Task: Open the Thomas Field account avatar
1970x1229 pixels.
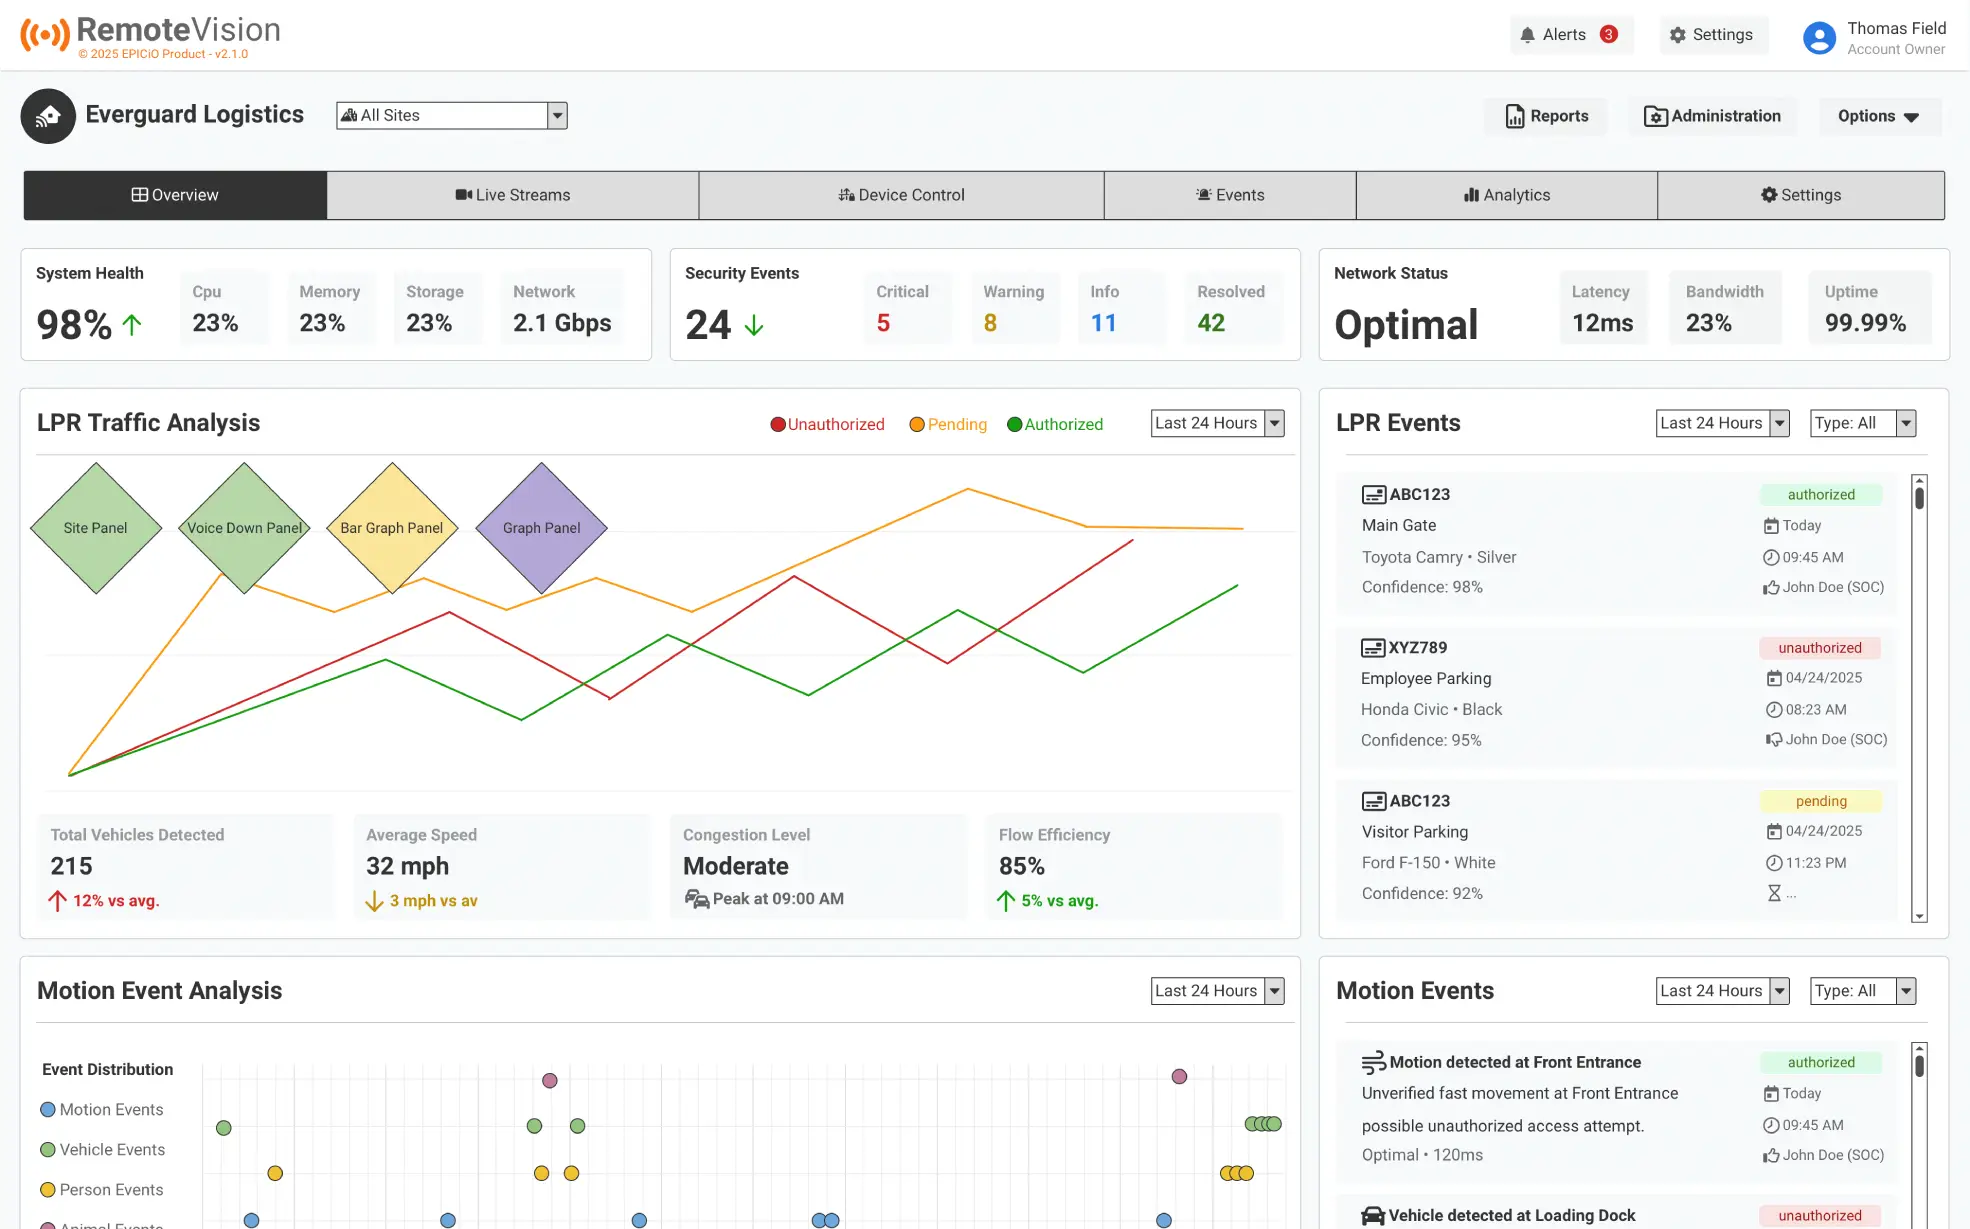Action: [x=1820, y=37]
